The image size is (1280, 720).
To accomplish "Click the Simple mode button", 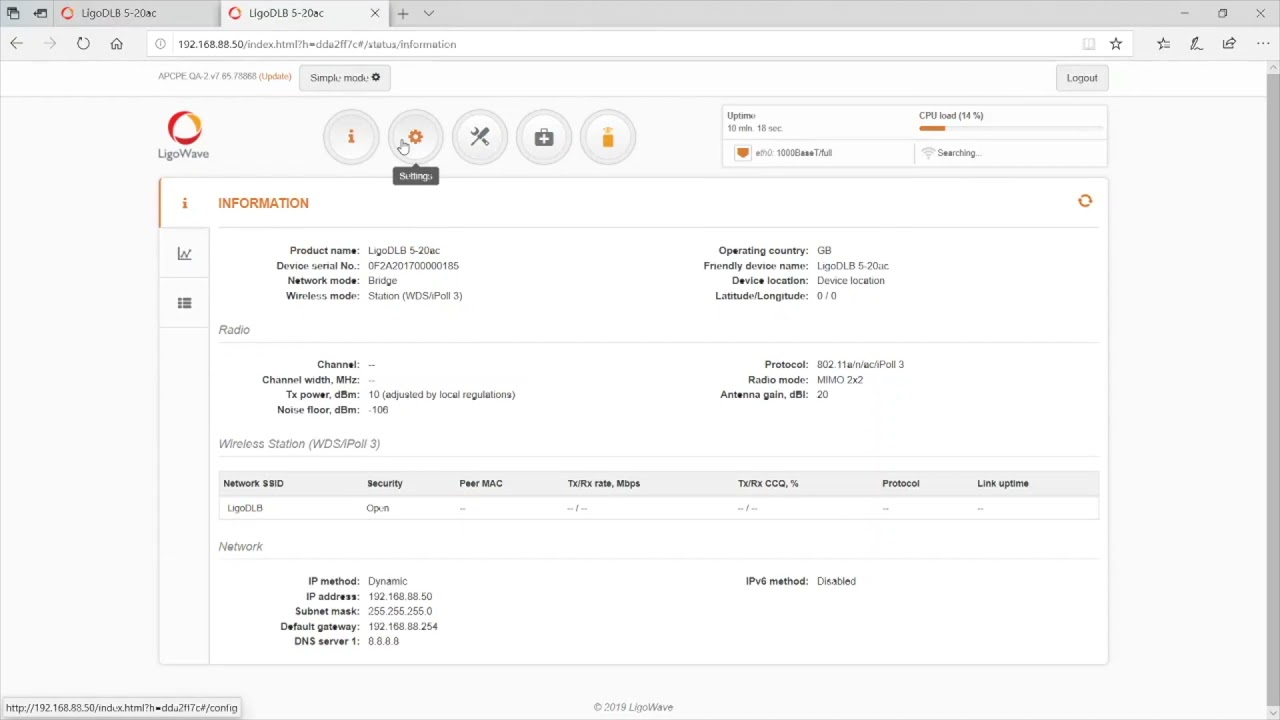I will pos(345,78).
